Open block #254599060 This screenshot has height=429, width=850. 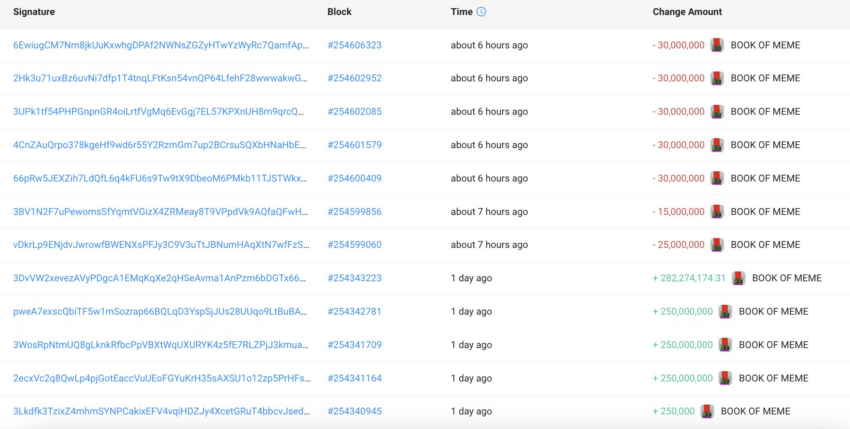tap(355, 245)
